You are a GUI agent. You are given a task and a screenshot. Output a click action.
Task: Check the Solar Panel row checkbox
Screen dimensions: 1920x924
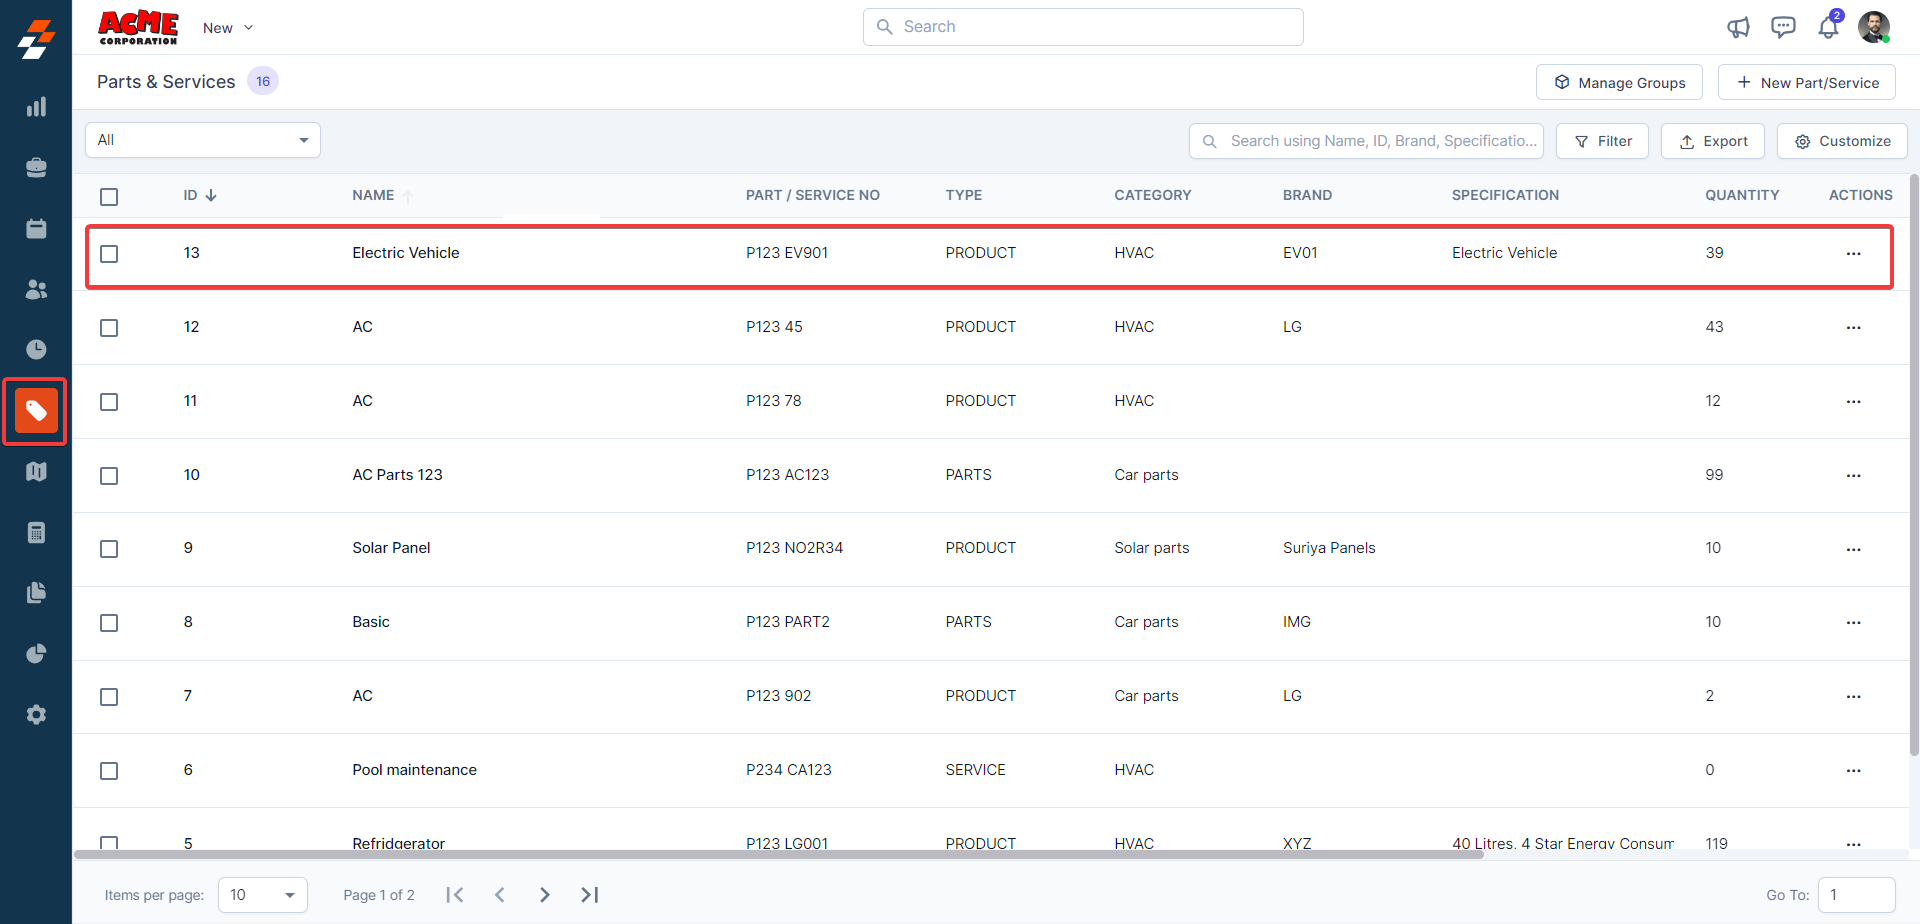tap(109, 549)
